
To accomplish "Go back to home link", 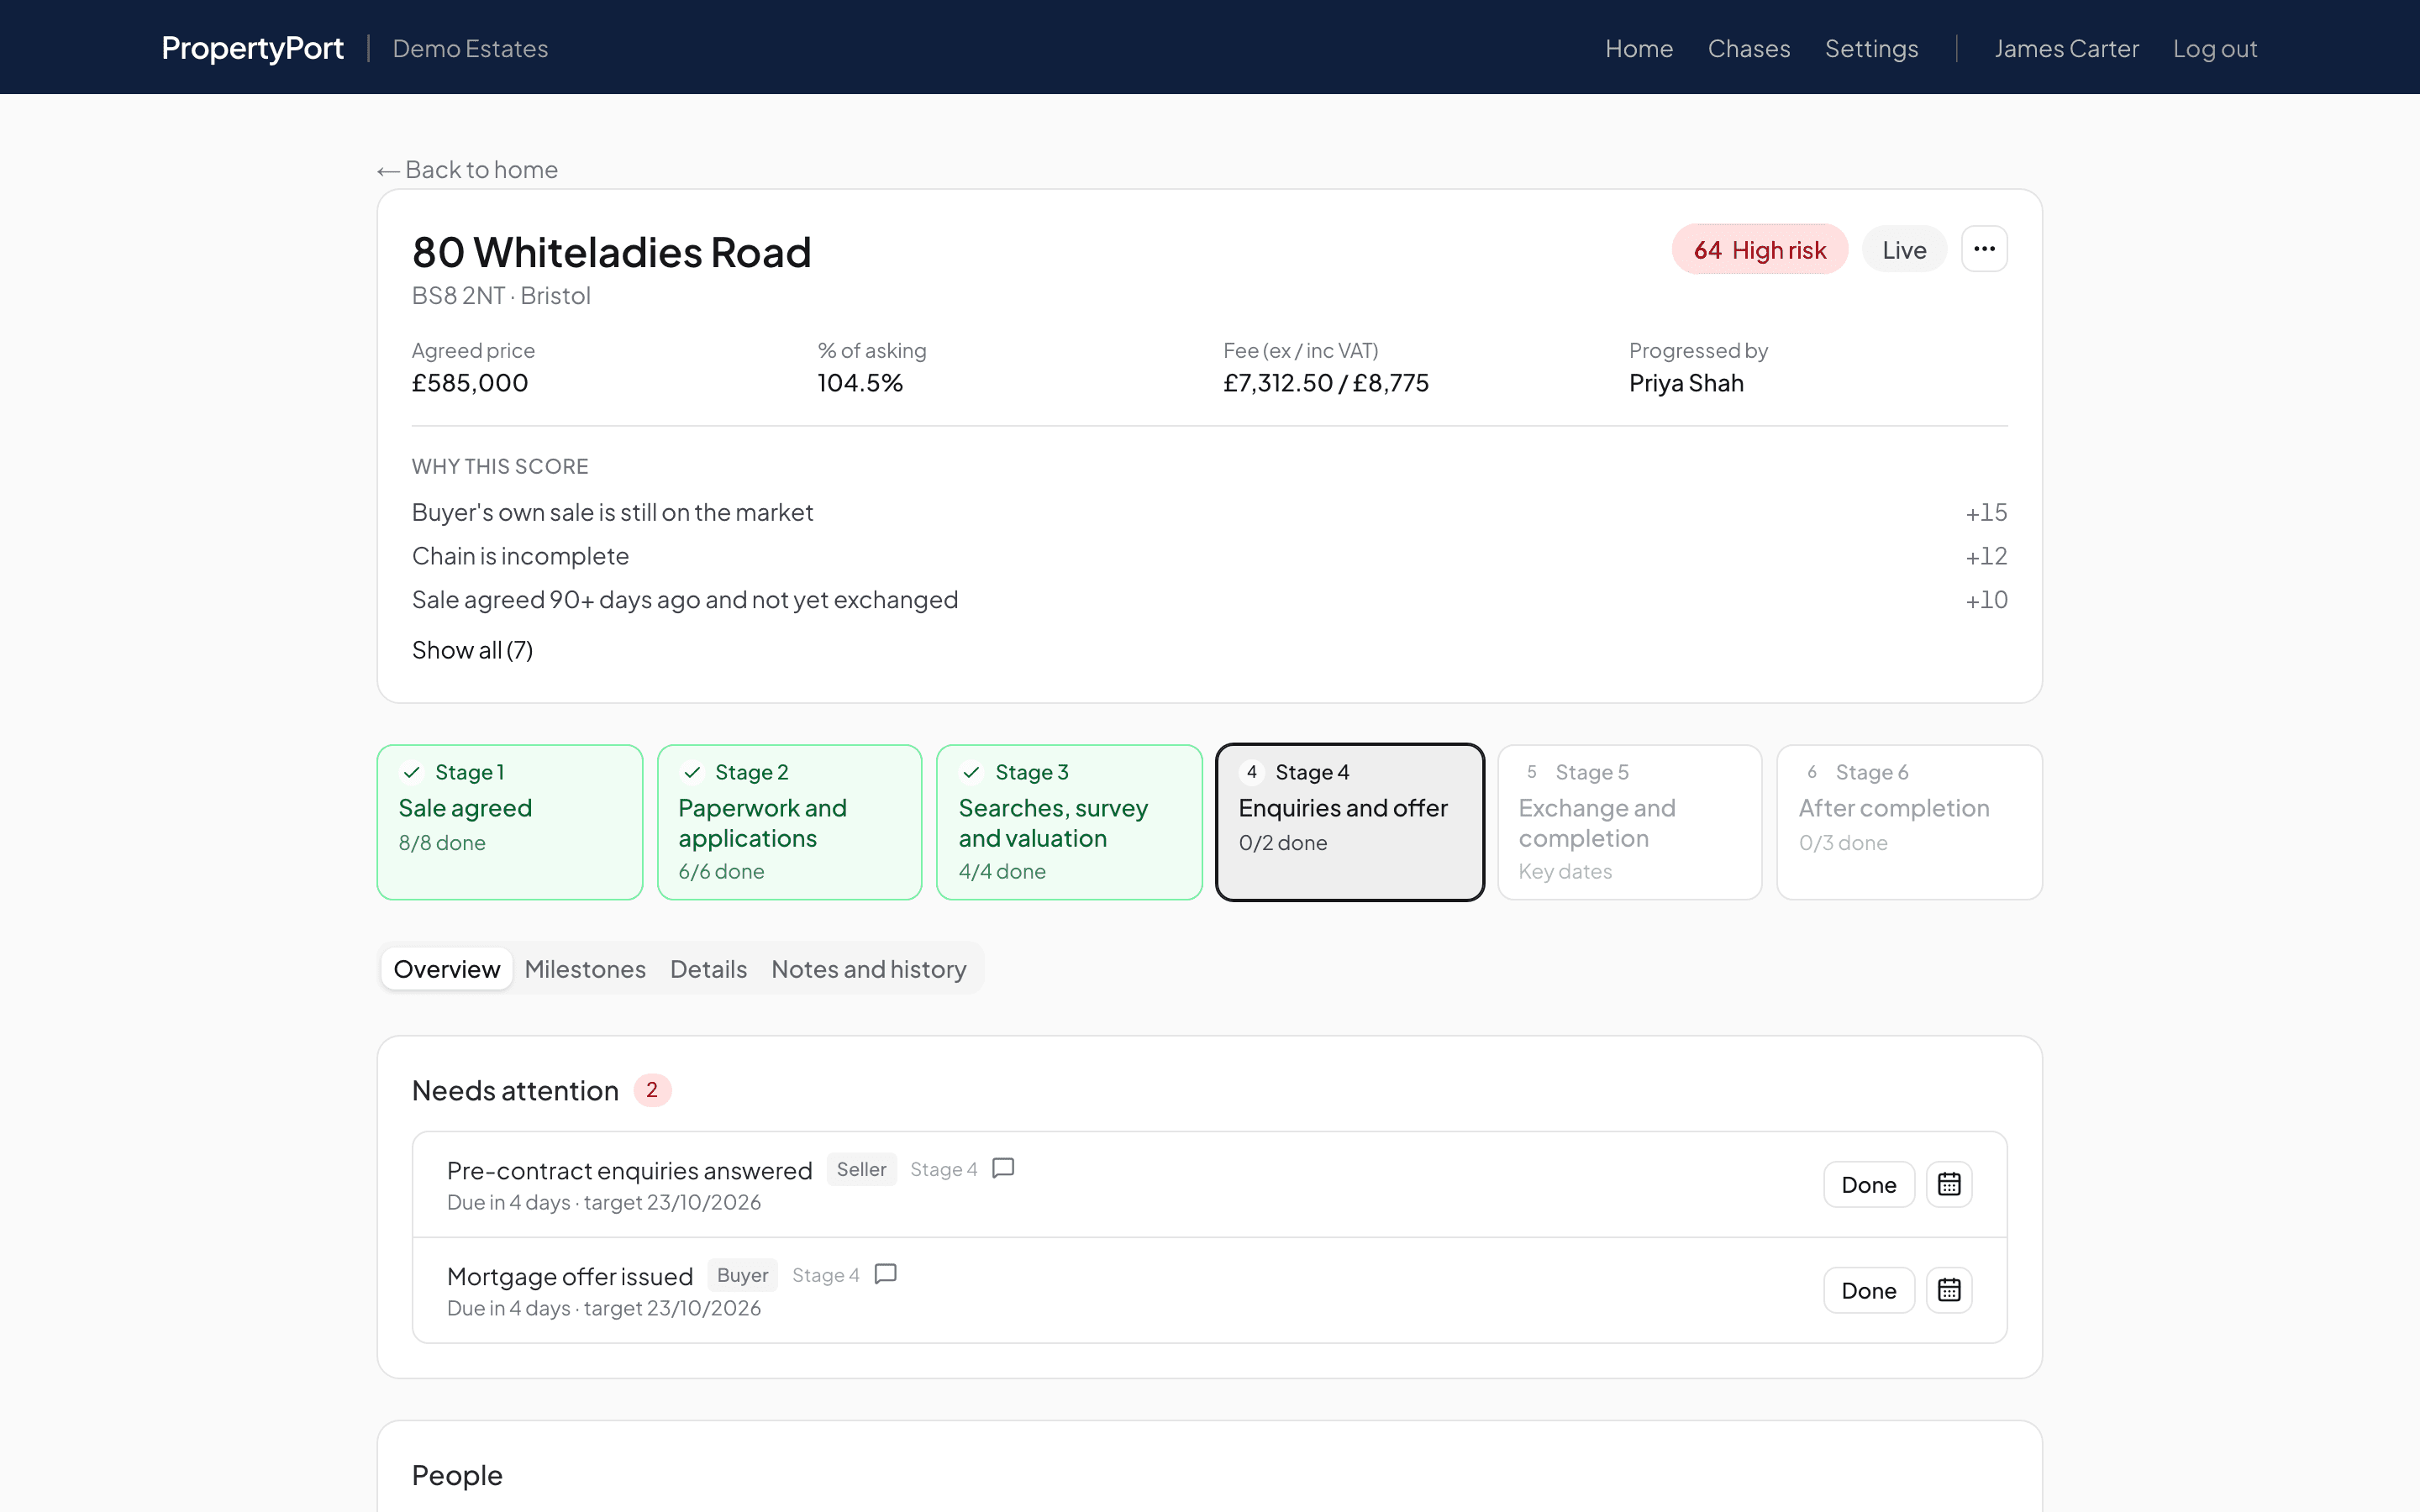I will click(467, 170).
